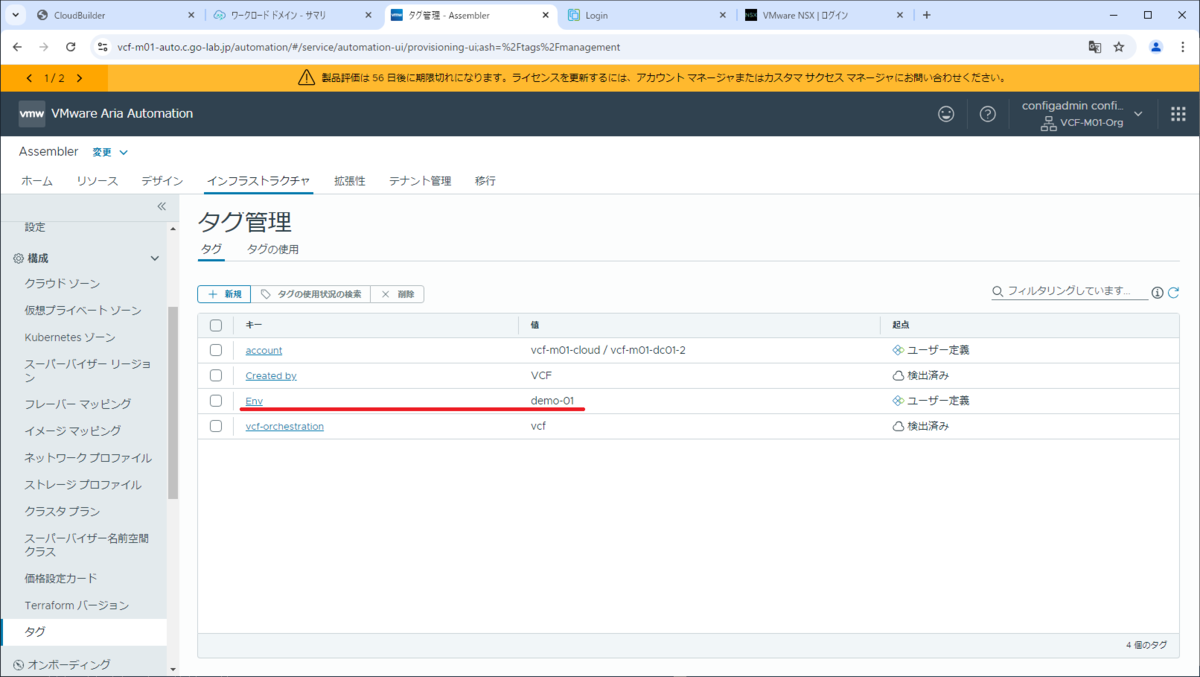The image size is (1200, 677).
Task: Select all tags with header checkbox
Action: (x=216, y=325)
